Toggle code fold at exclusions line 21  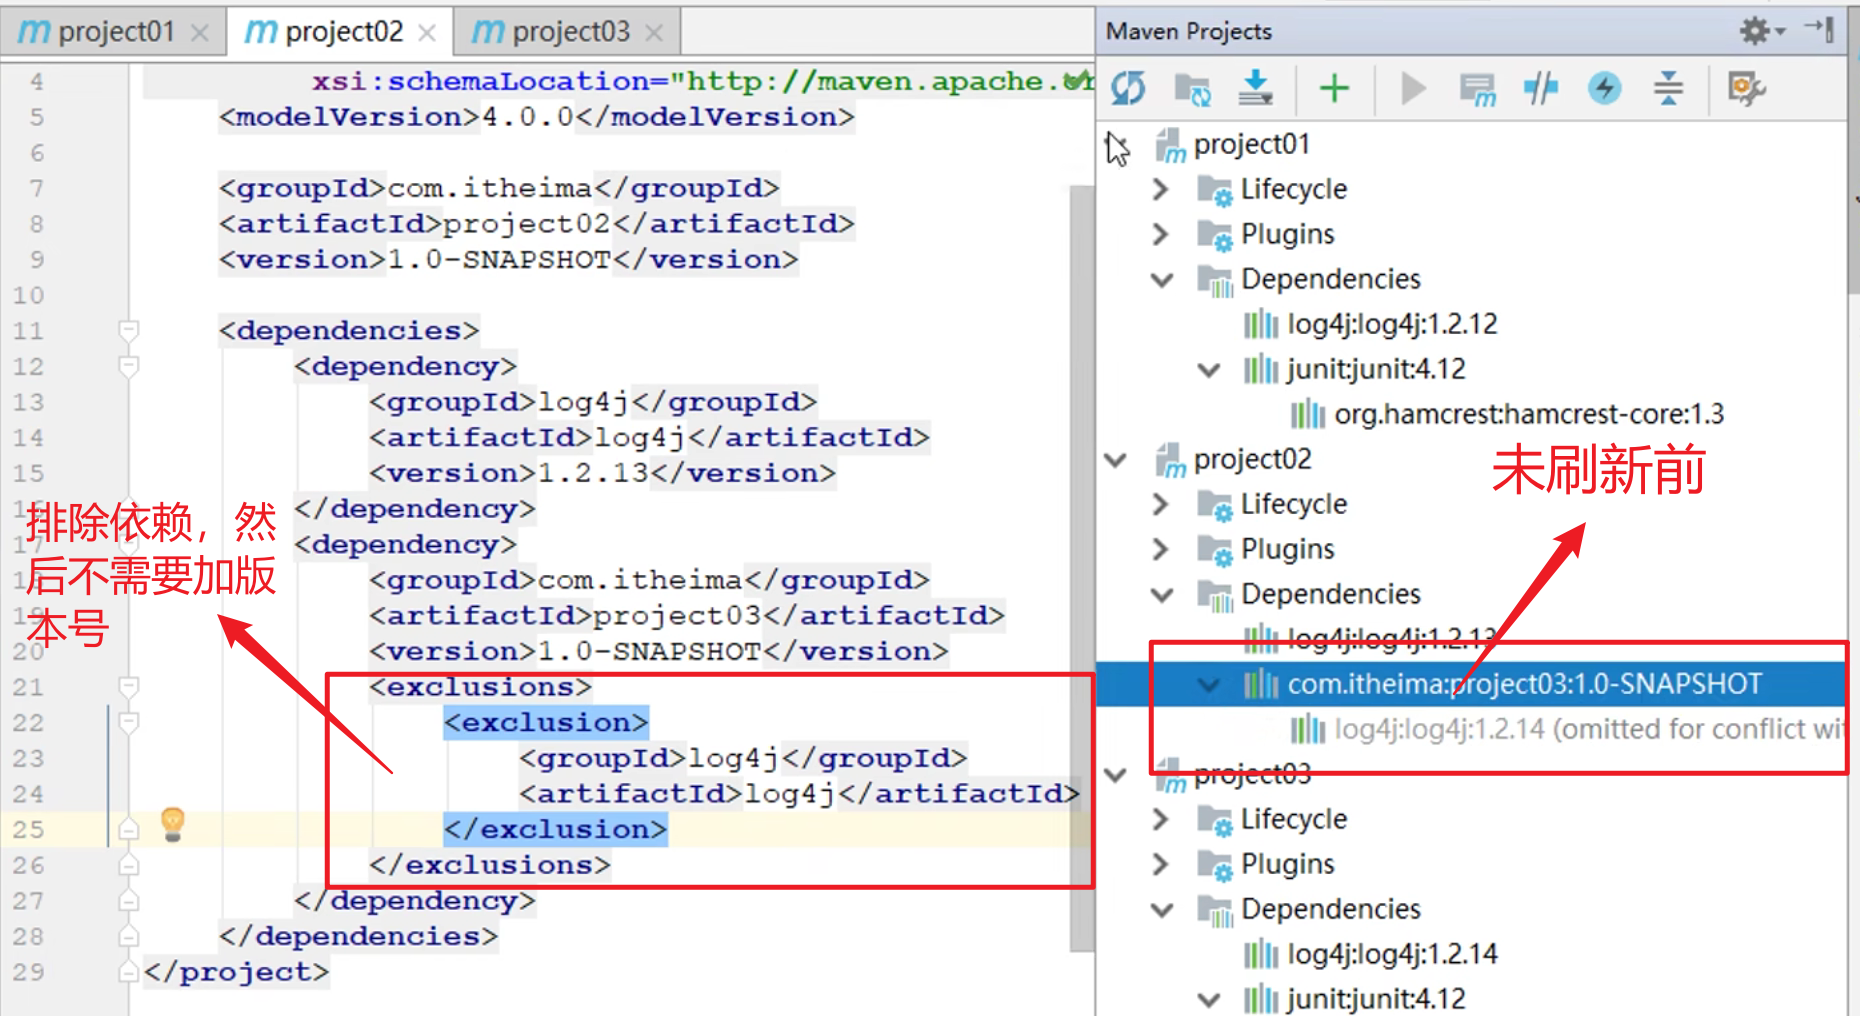(128, 687)
